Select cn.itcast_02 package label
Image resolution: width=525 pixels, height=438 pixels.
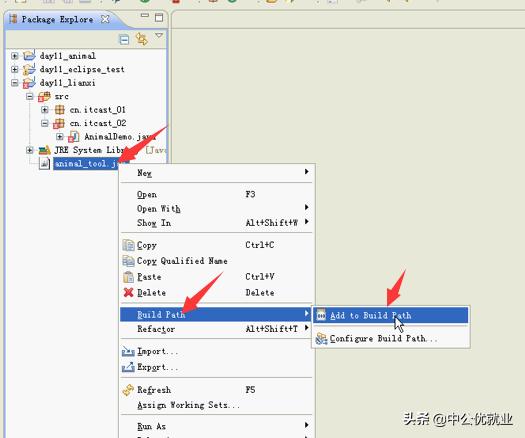click(98, 123)
